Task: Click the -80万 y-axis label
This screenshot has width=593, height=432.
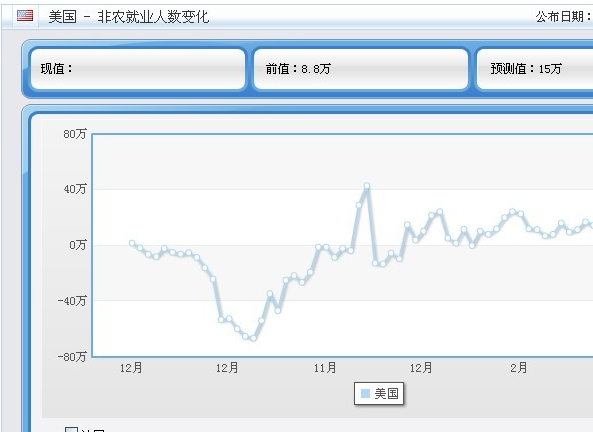Action: tap(72, 356)
